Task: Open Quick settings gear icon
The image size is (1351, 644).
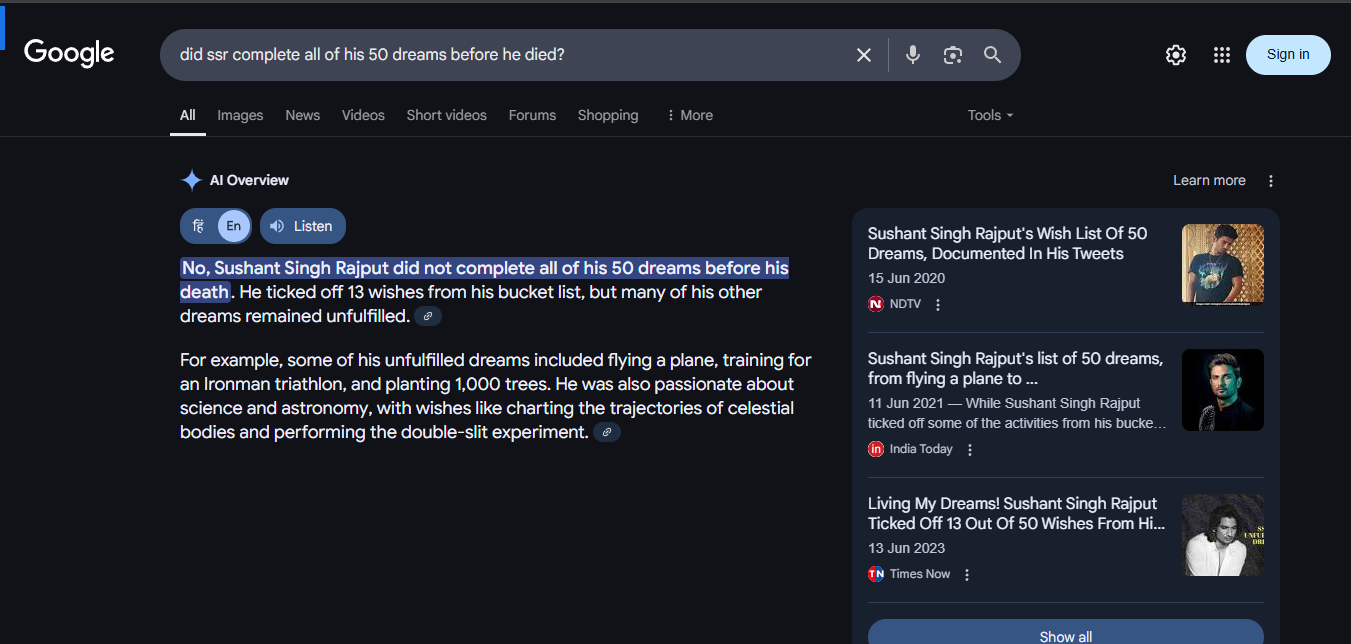Action: 1176,55
